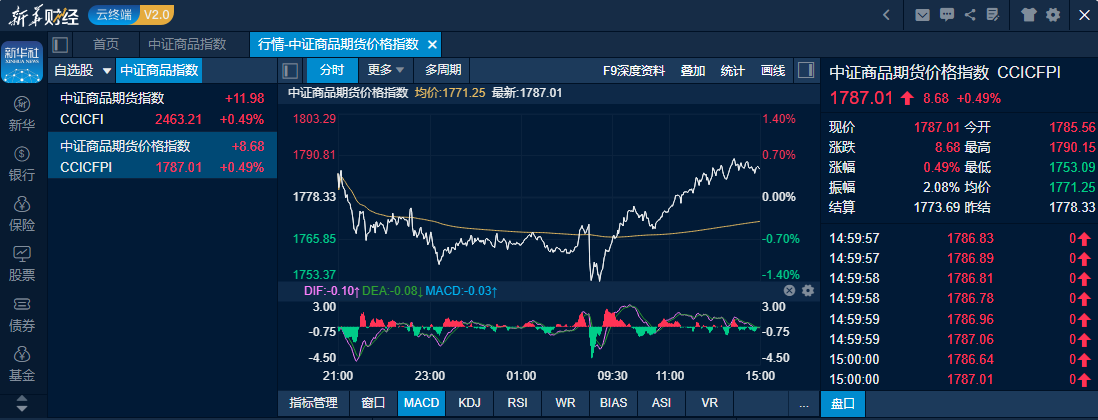This screenshot has width=1098, height=420.
Task: Select the KDJ indicator tab
Action: tap(469, 403)
